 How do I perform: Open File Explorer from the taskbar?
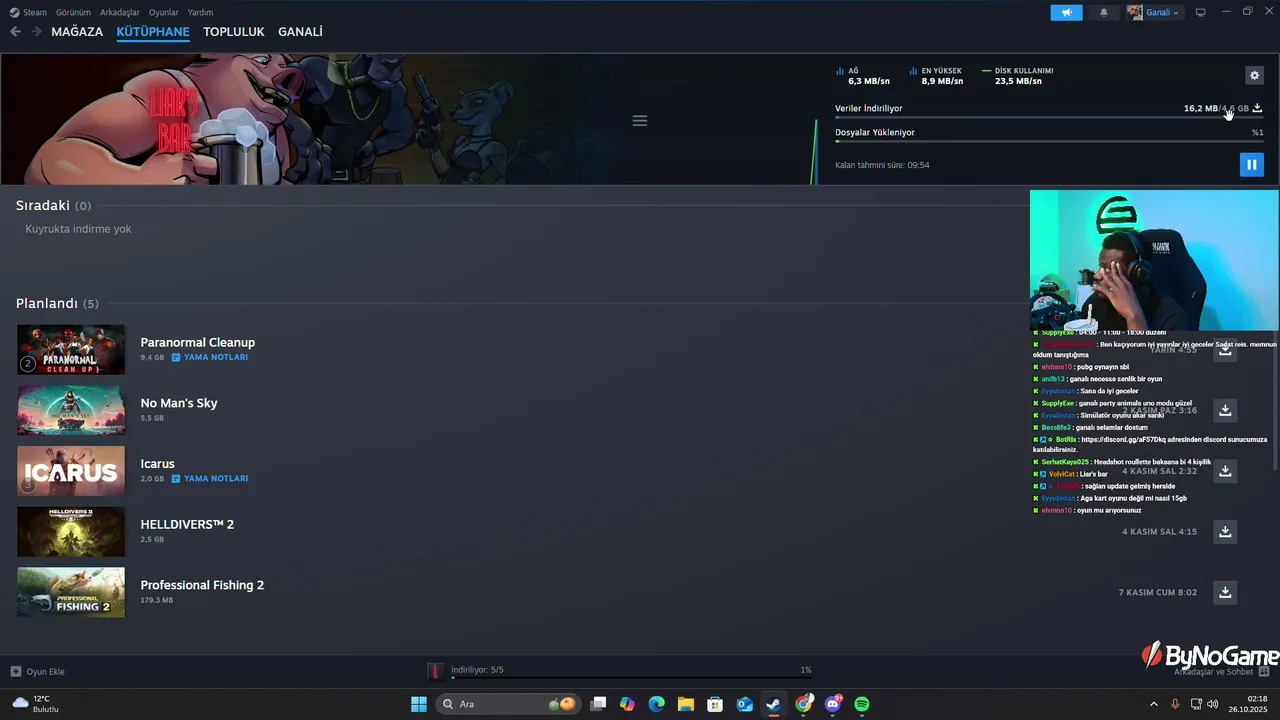(x=686, y=704)
